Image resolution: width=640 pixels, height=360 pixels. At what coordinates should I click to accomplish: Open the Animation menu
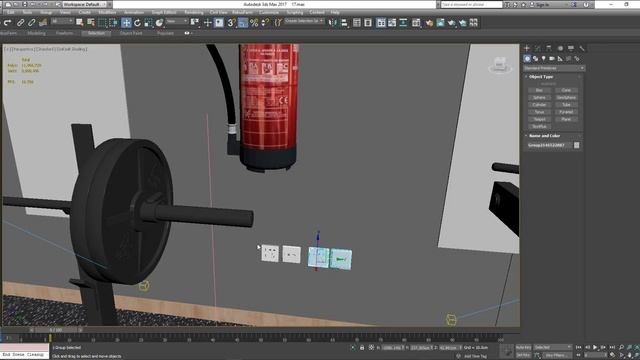click(x=134, y=13)
